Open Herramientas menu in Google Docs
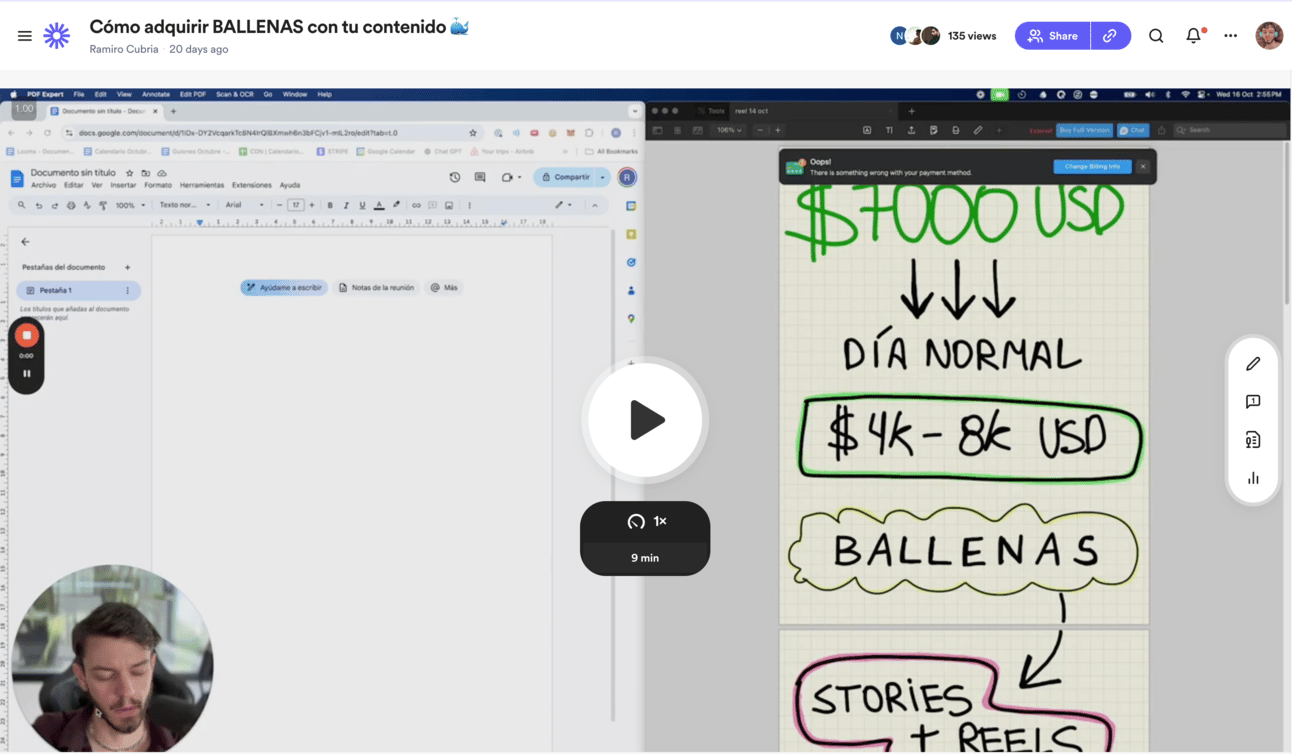 coord(202,185)
